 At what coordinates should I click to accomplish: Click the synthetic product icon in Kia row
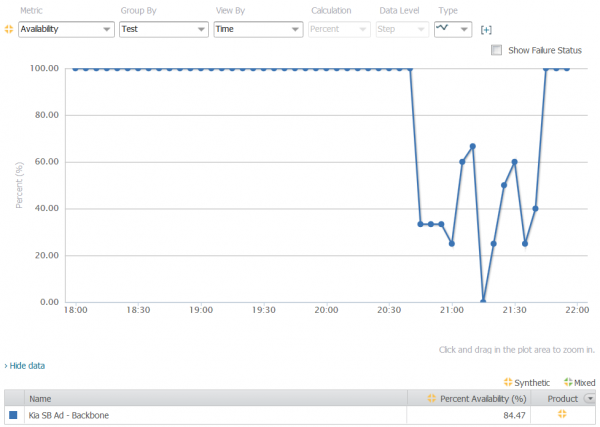[562, 414]
